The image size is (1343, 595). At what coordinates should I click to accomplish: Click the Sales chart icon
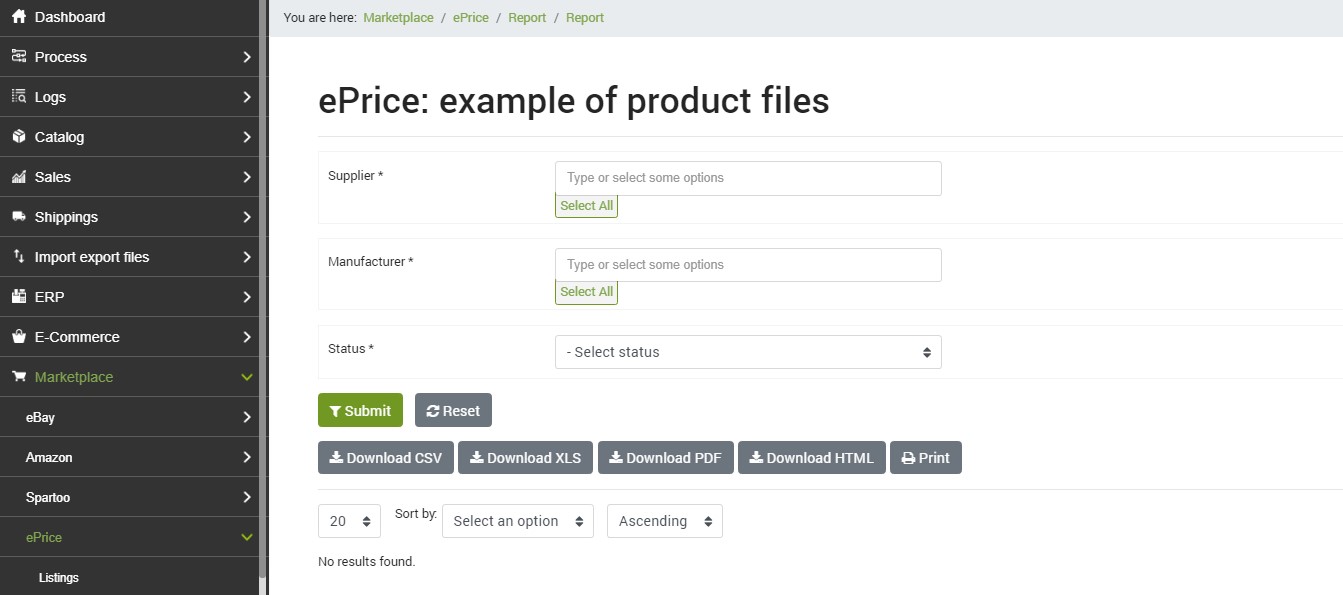[18, 177]
